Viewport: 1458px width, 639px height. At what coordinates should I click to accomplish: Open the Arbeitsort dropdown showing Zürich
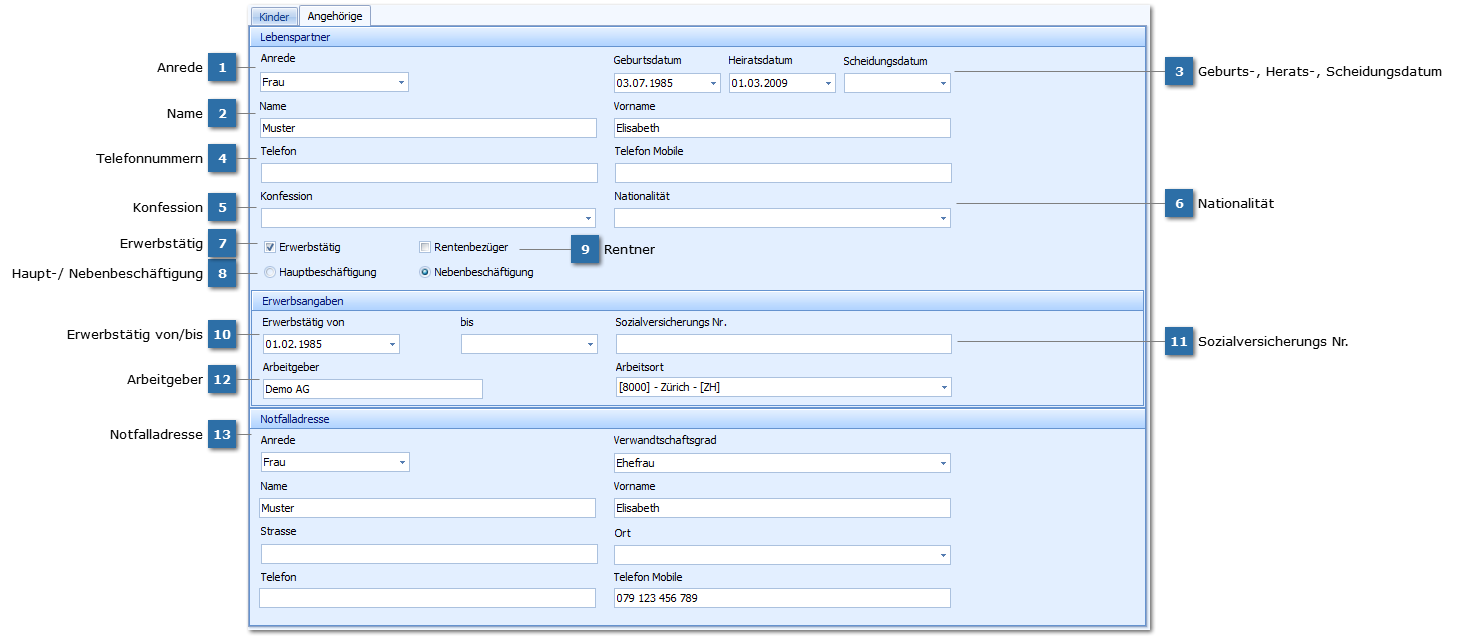pyautogui.click(x=942, y=387)
